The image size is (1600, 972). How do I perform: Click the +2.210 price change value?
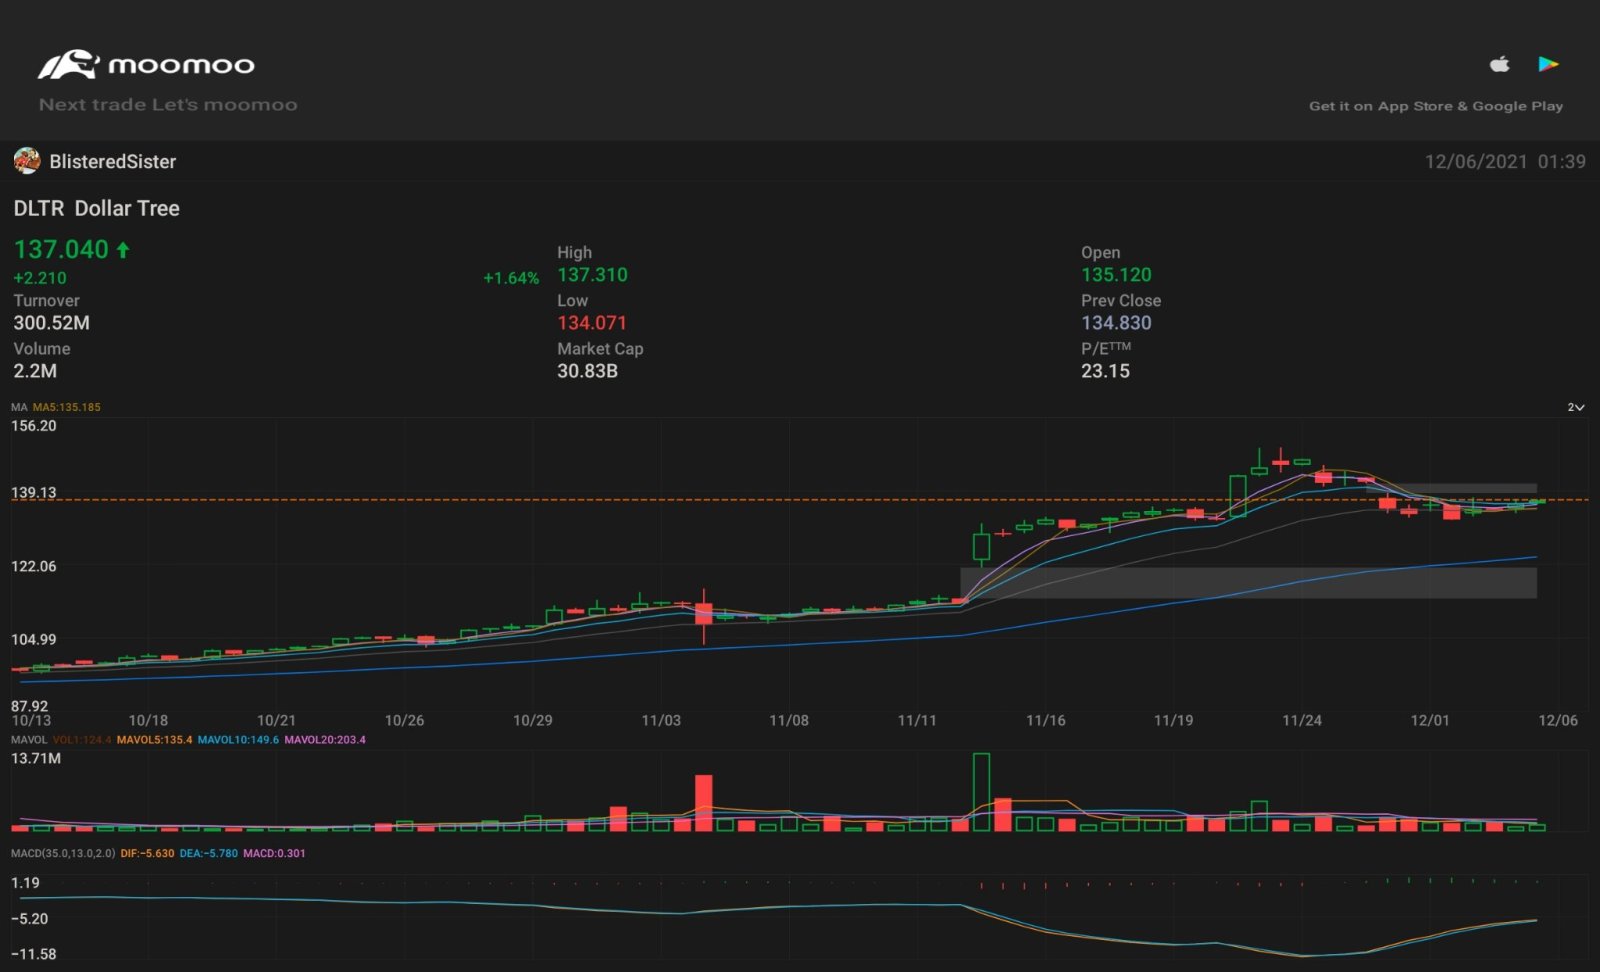pyautogui.click(x=40, y=278)
